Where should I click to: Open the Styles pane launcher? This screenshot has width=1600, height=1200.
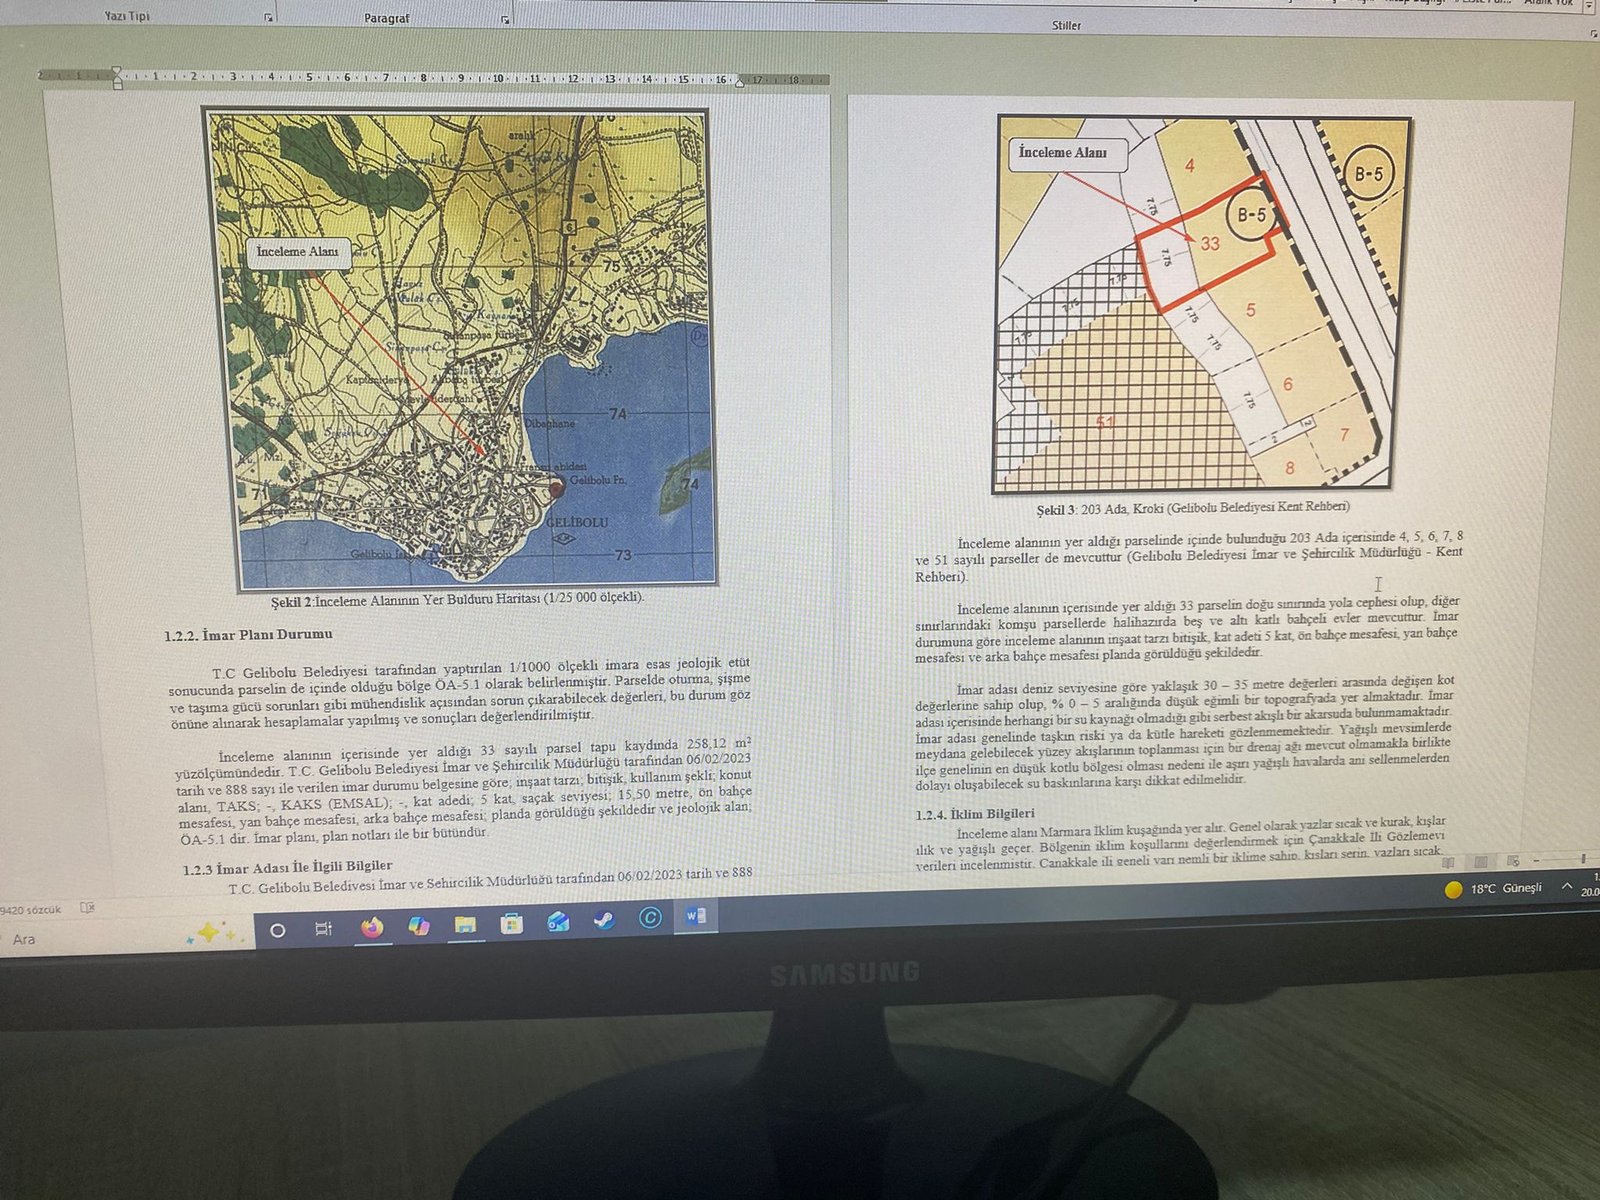(x=1593, y=33)
